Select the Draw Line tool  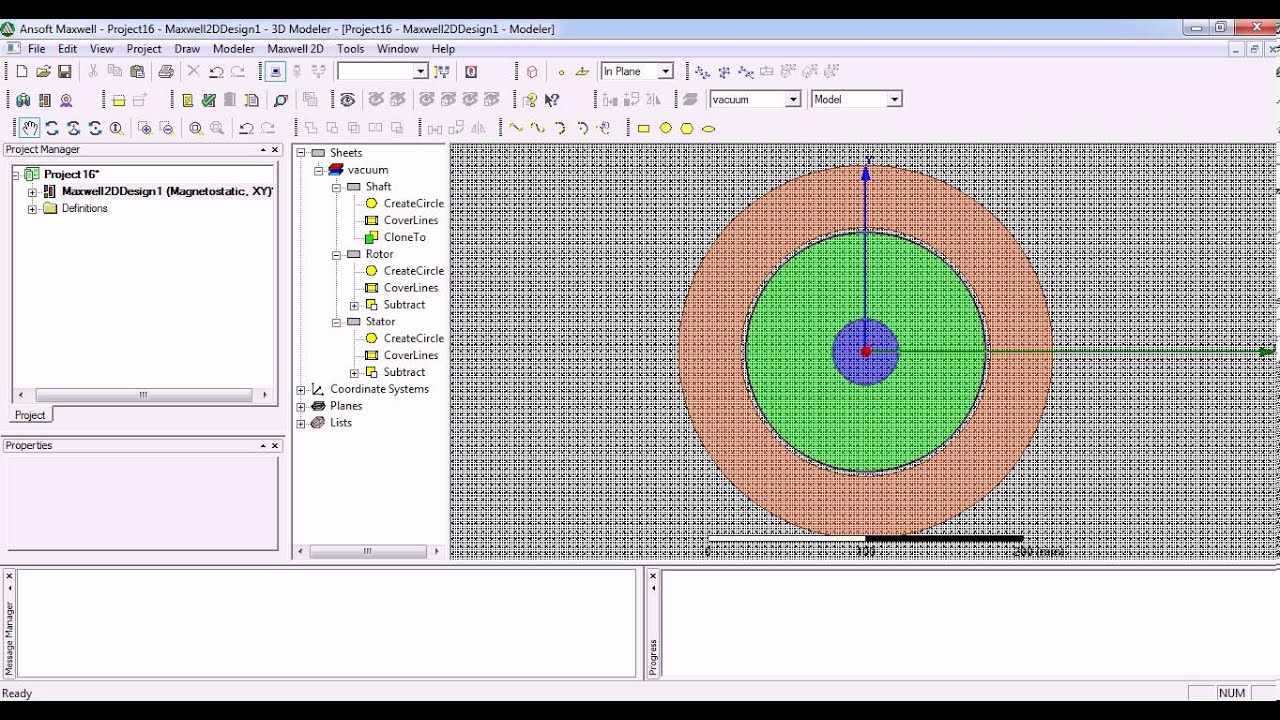tap(516, 128)
